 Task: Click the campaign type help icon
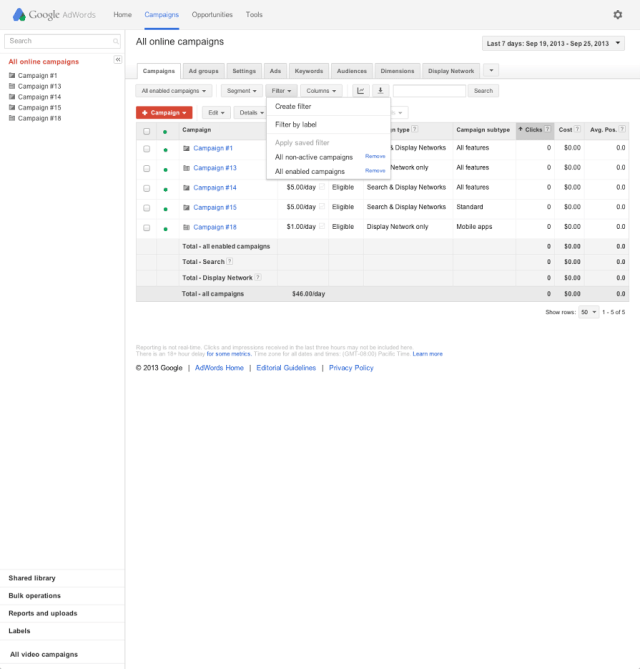[x=415, y=129]
